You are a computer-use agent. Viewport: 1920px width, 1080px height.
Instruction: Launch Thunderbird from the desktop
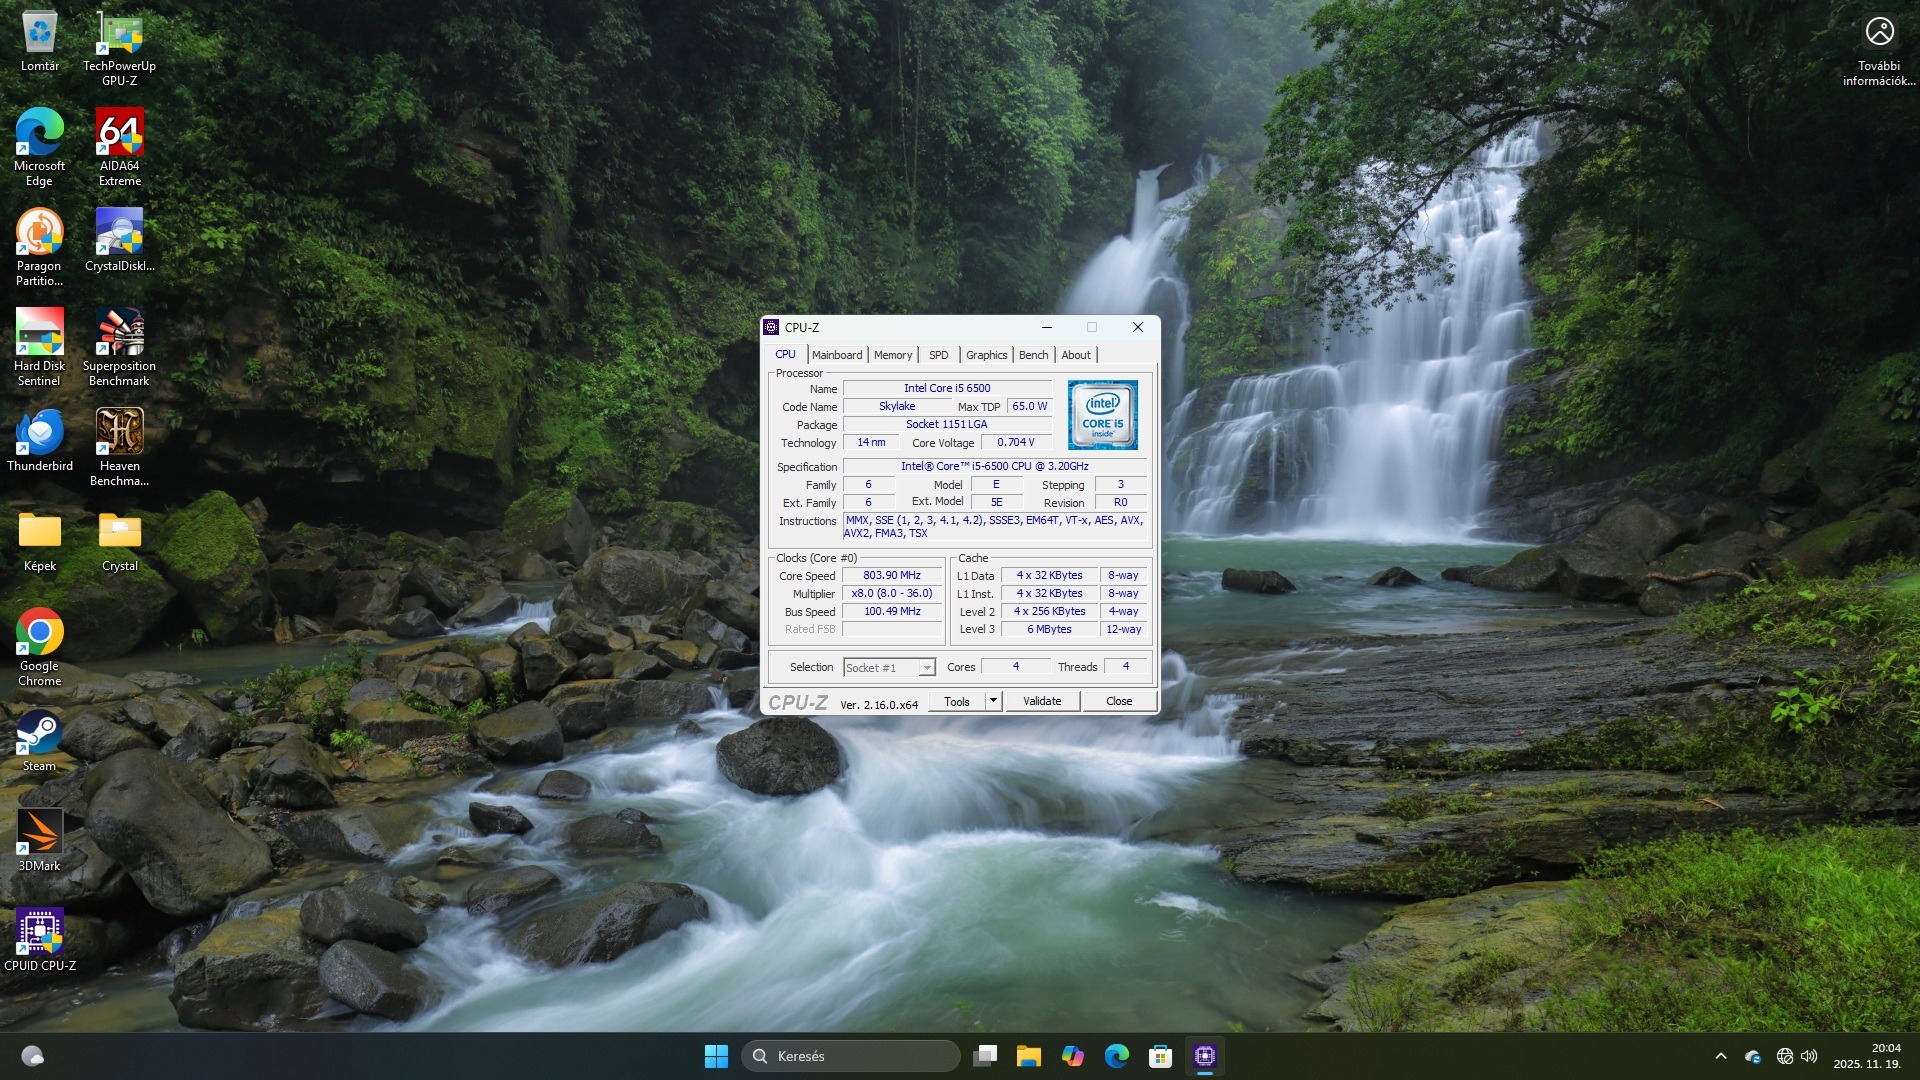(39, 434)
